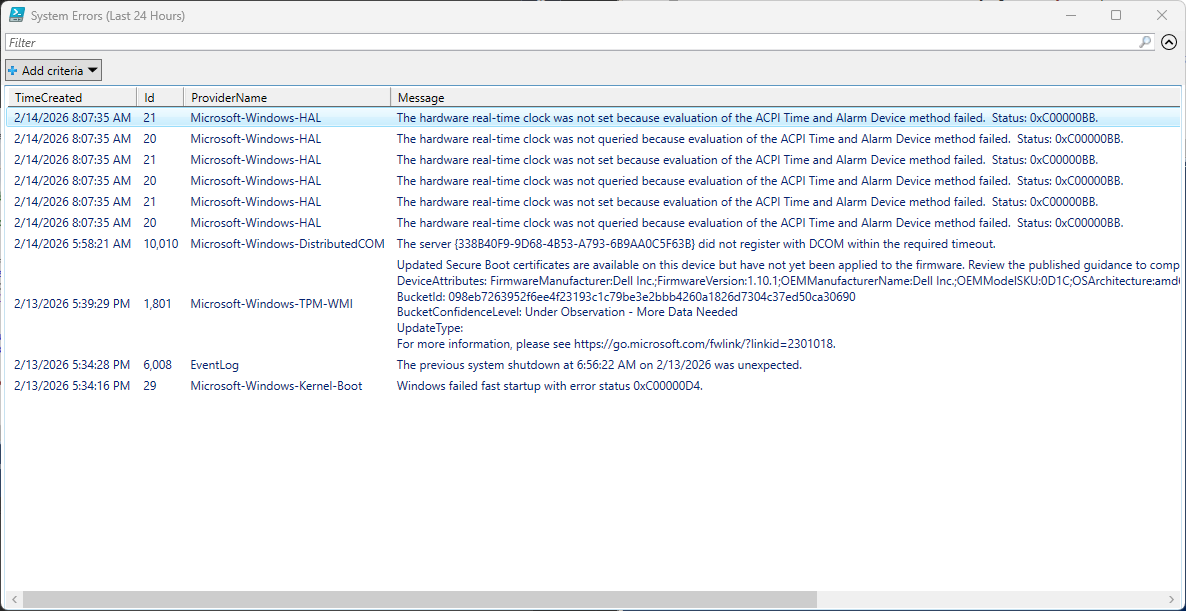1186x611 pixels.
Task: Open the Add criteria dropdown arrow
Action: pyautogui.click(x=91, y=70)
